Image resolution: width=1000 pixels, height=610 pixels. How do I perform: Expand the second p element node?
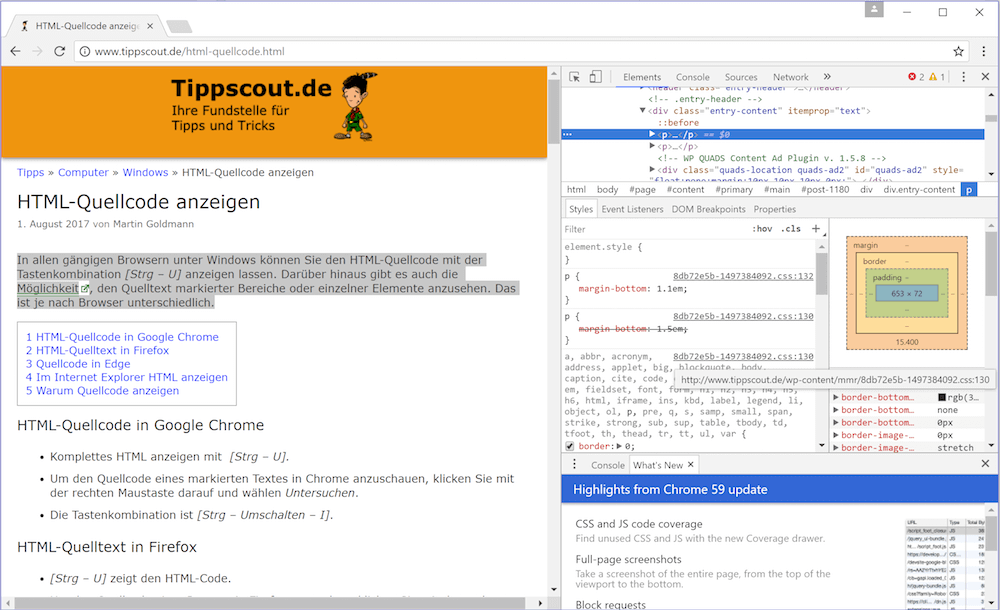click(x=652, y=146)
